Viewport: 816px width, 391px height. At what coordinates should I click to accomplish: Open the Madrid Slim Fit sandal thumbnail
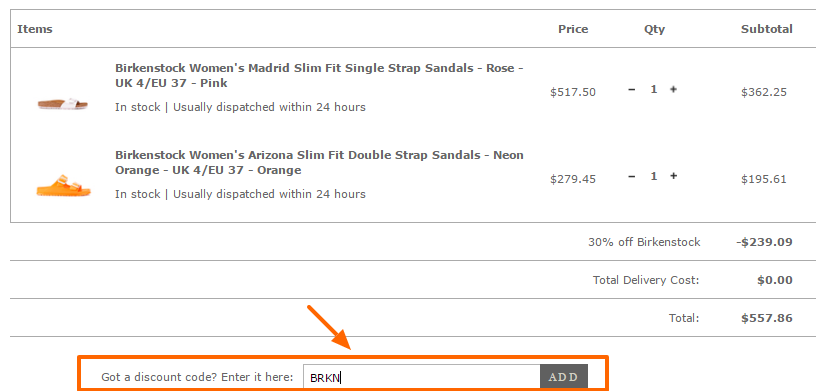point(63,104)
